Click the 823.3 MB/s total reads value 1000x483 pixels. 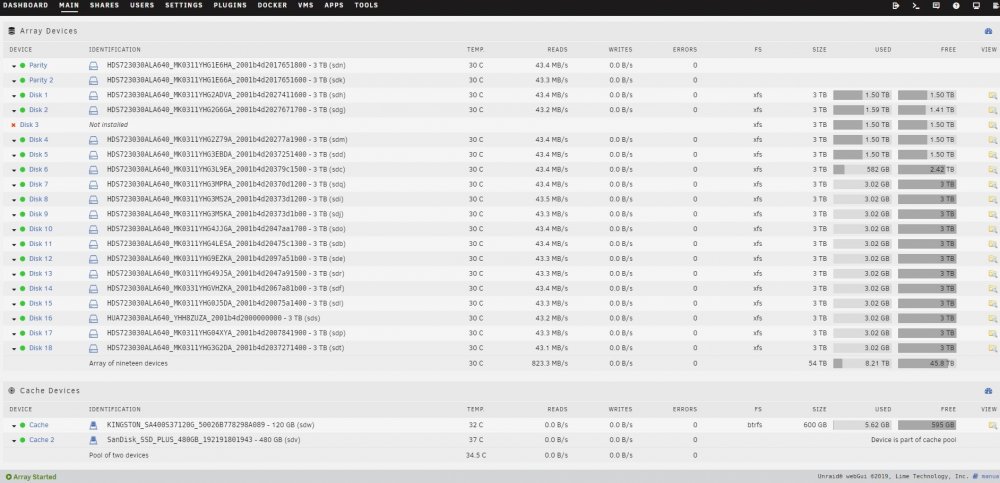(x=550, y=363)
